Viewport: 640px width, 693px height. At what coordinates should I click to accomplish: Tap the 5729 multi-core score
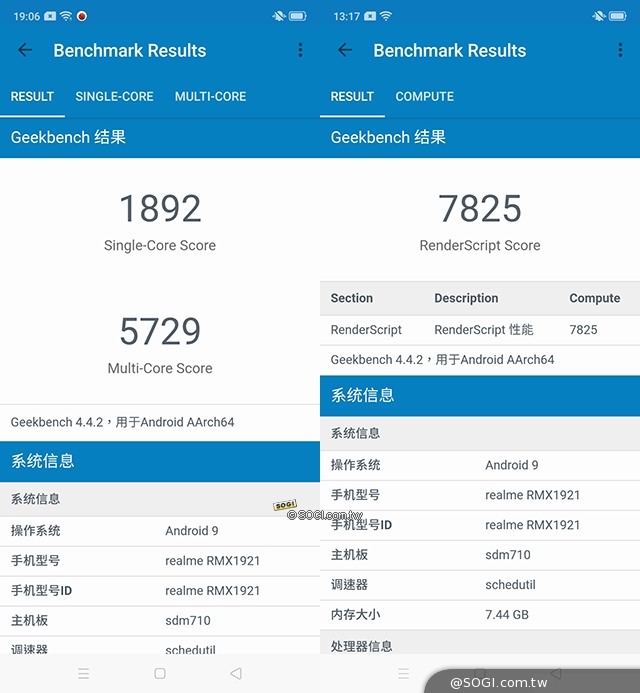pyautogui.click(x=160, y=331)
